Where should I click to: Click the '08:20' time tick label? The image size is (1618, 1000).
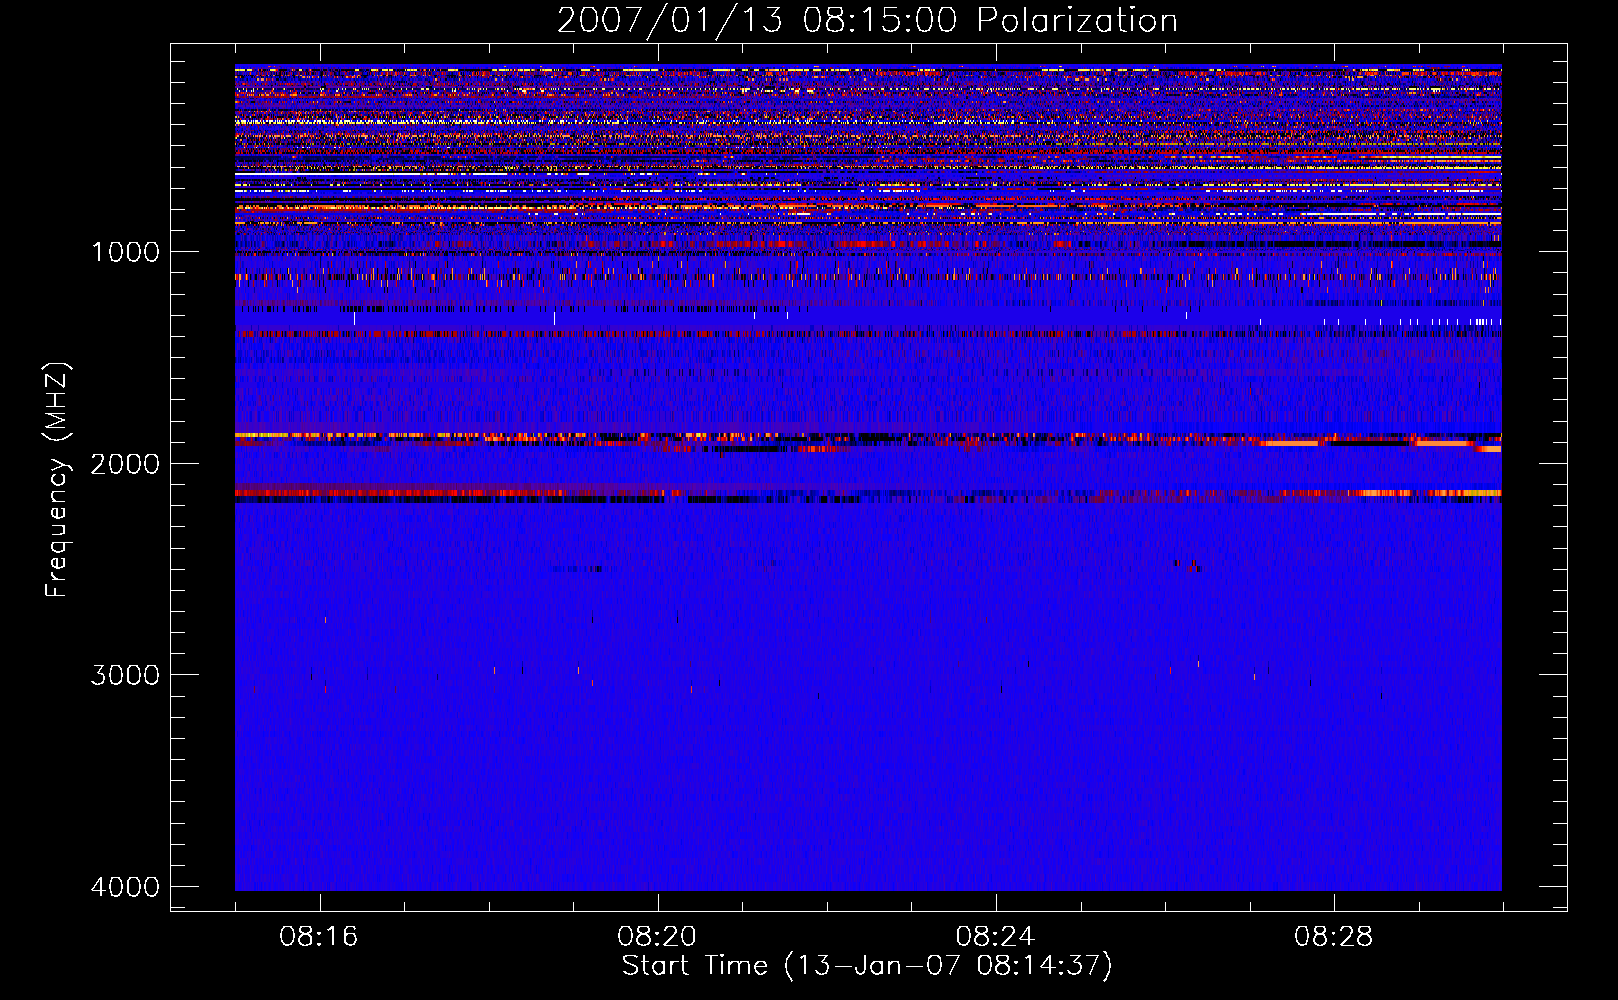(657, 937)
